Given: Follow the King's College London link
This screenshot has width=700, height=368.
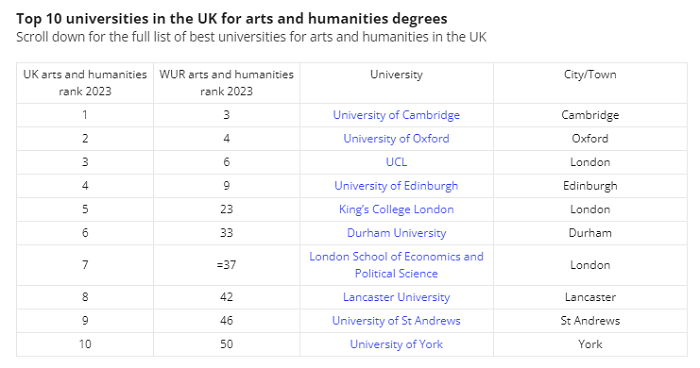Looking at the screenshot, I should [396, 209].
